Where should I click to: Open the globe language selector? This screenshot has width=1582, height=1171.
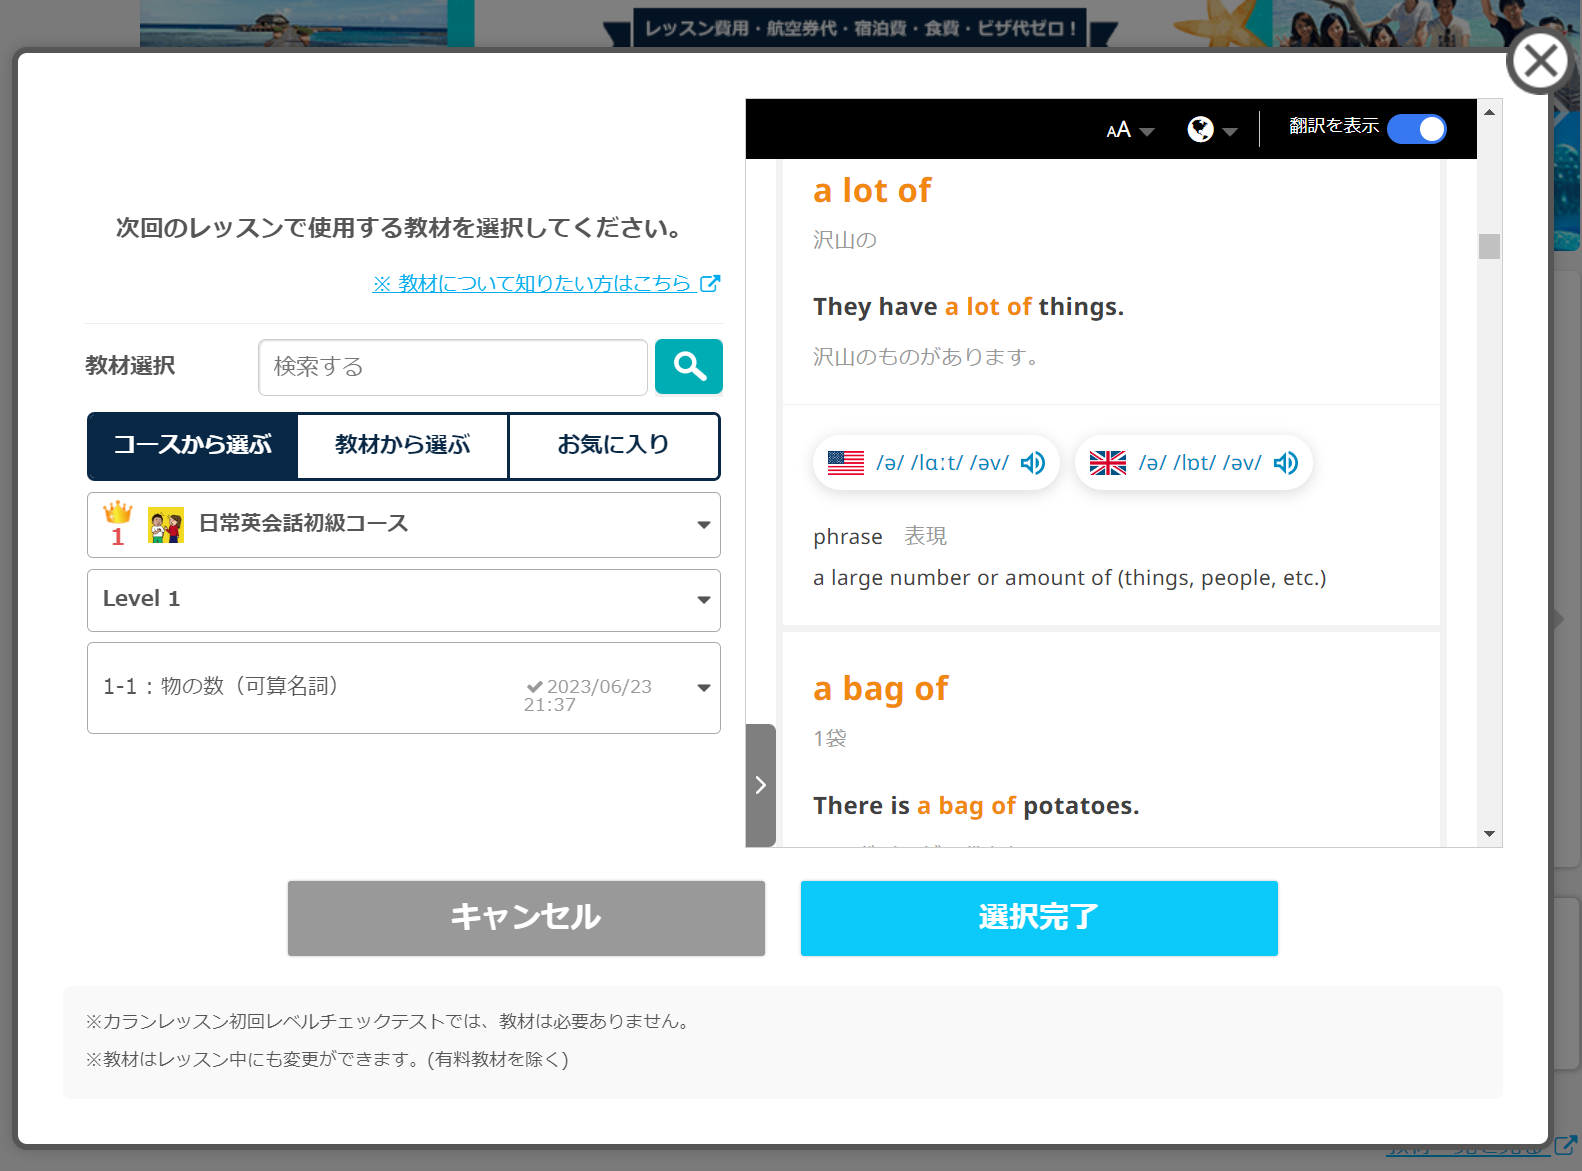coord(1211,130)
